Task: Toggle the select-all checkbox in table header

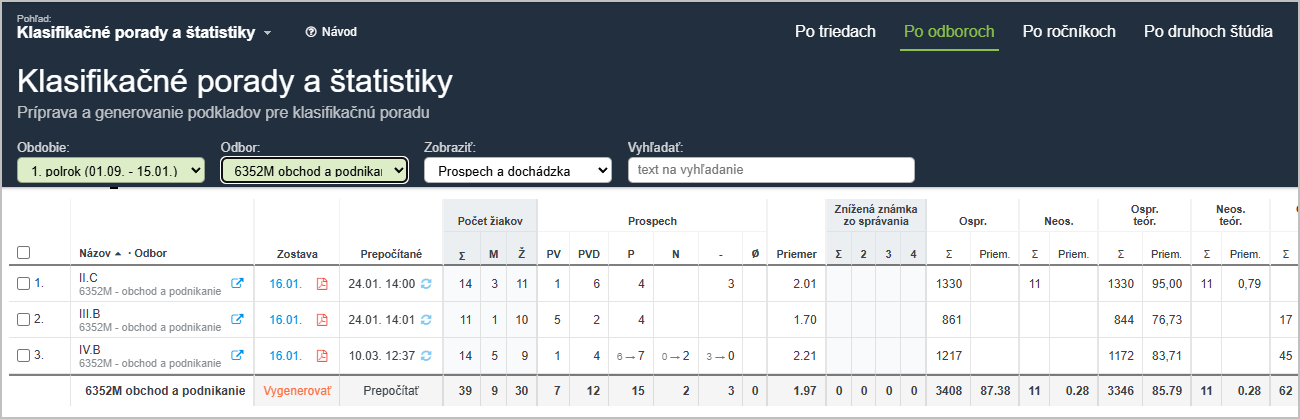Action: coord(24,253)
